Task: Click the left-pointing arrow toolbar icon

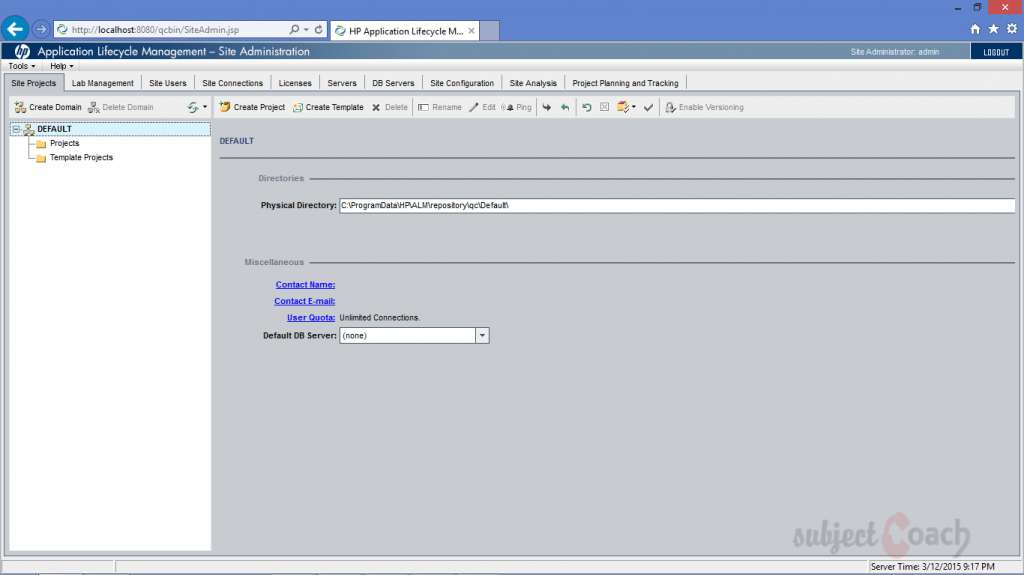Action: click(565, 107)
